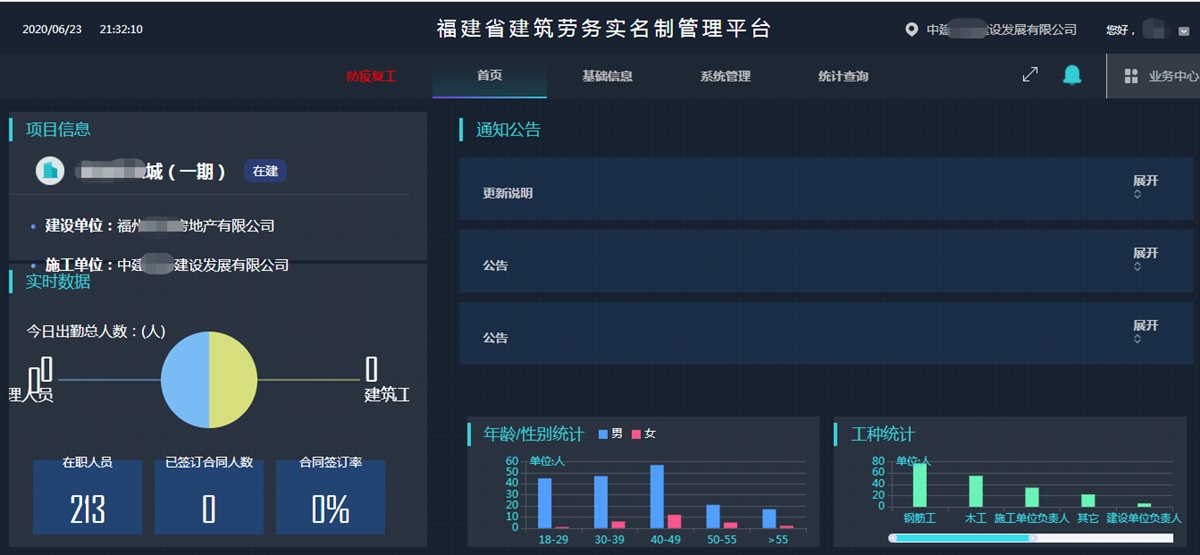Click the blue half of attendance pie
The height and width of the screenshot is (555, 1200).
pos(185,380)
